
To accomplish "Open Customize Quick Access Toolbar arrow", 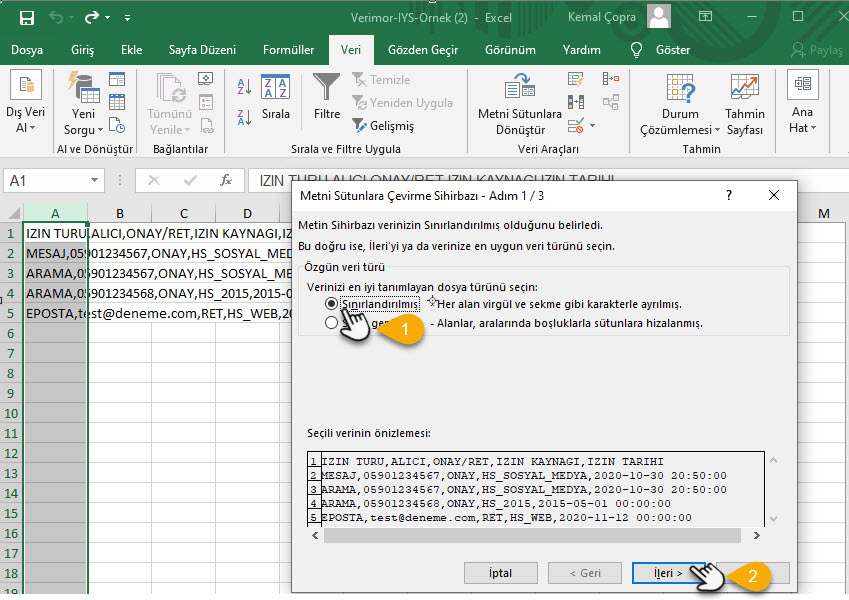I will pos(127,18).
